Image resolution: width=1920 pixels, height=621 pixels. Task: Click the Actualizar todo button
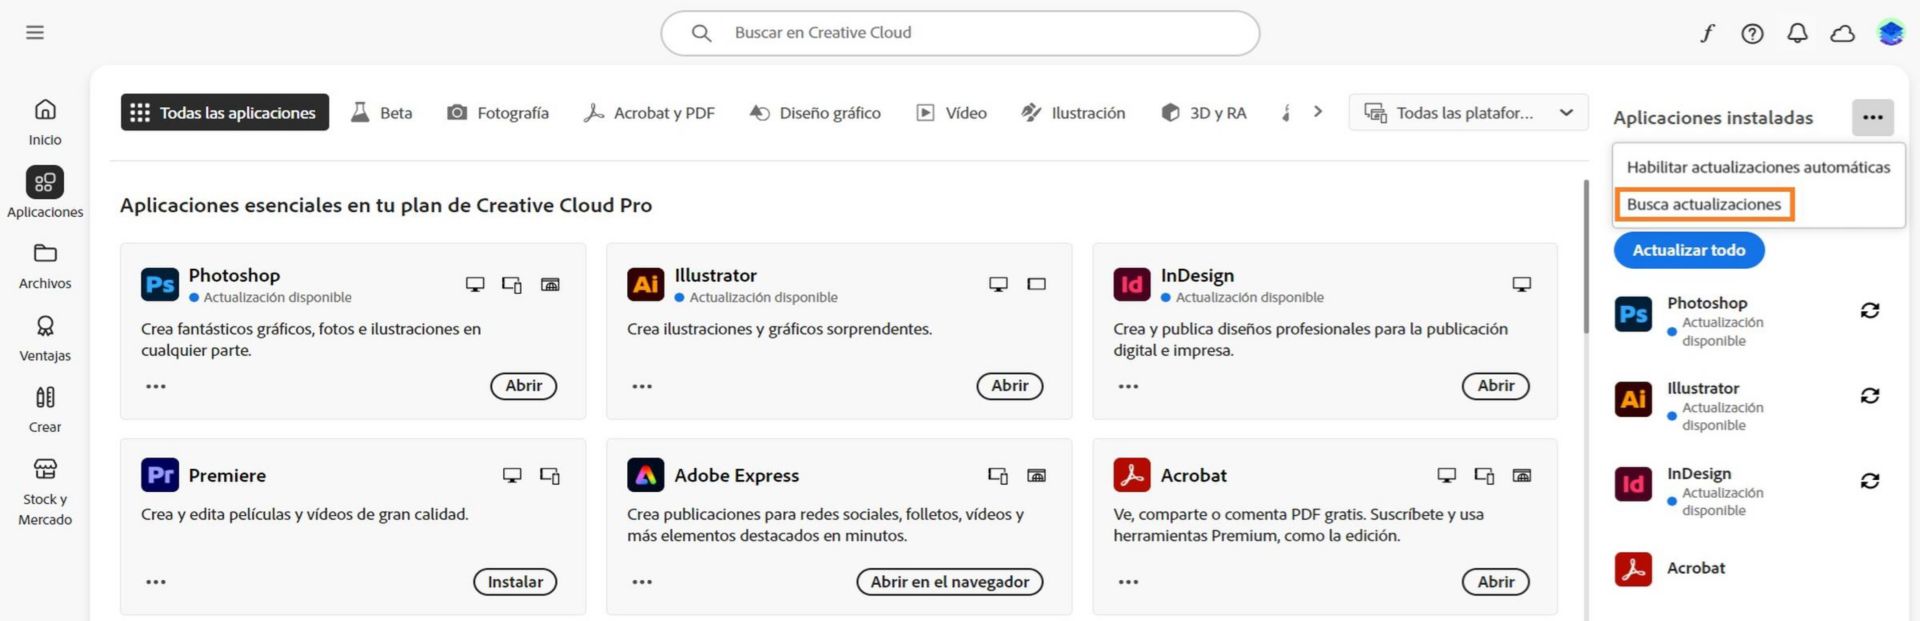(1689, 250)
